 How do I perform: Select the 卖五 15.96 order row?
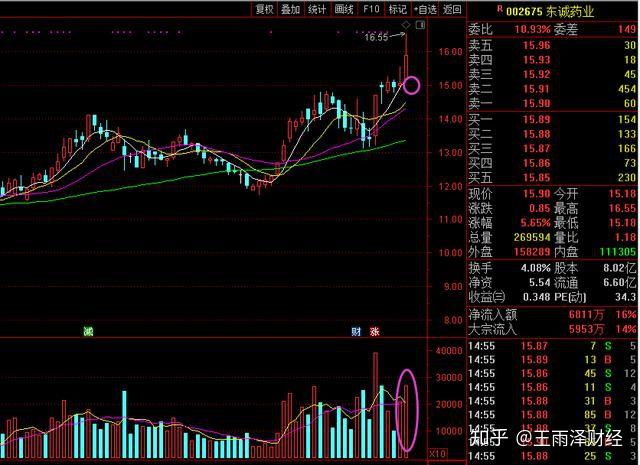click(x=552, y=45)
